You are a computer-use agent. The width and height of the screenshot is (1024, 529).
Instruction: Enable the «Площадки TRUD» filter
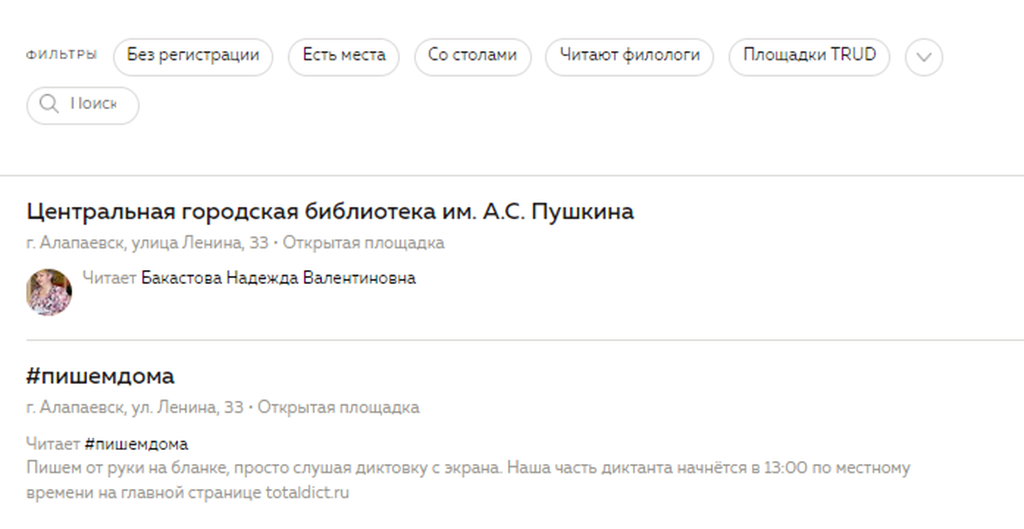809,56
